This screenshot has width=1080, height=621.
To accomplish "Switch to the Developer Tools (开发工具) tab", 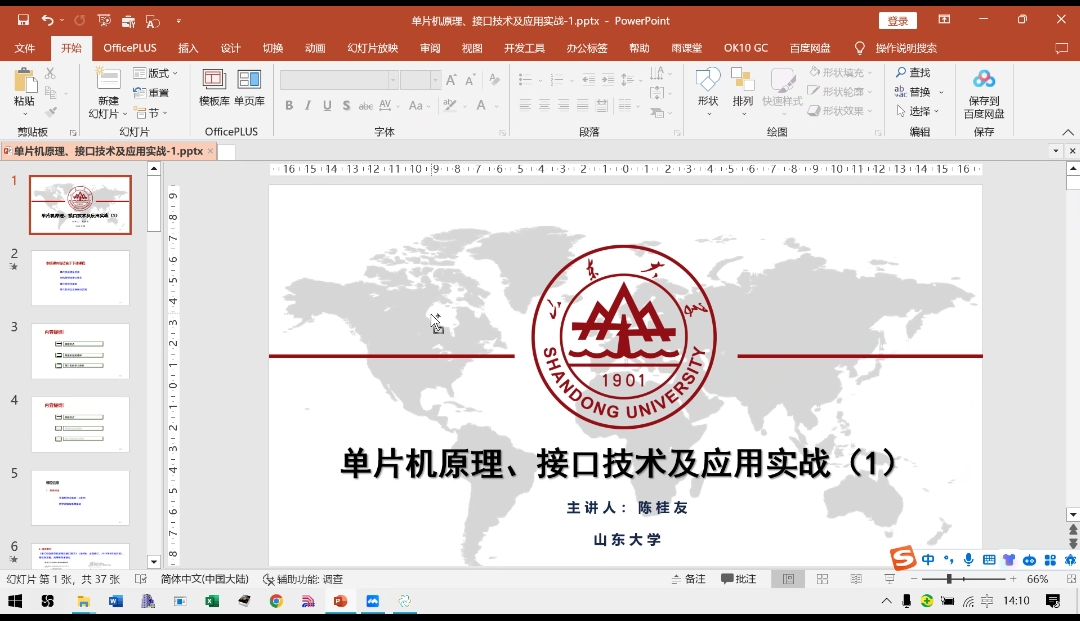I will 524,48.
